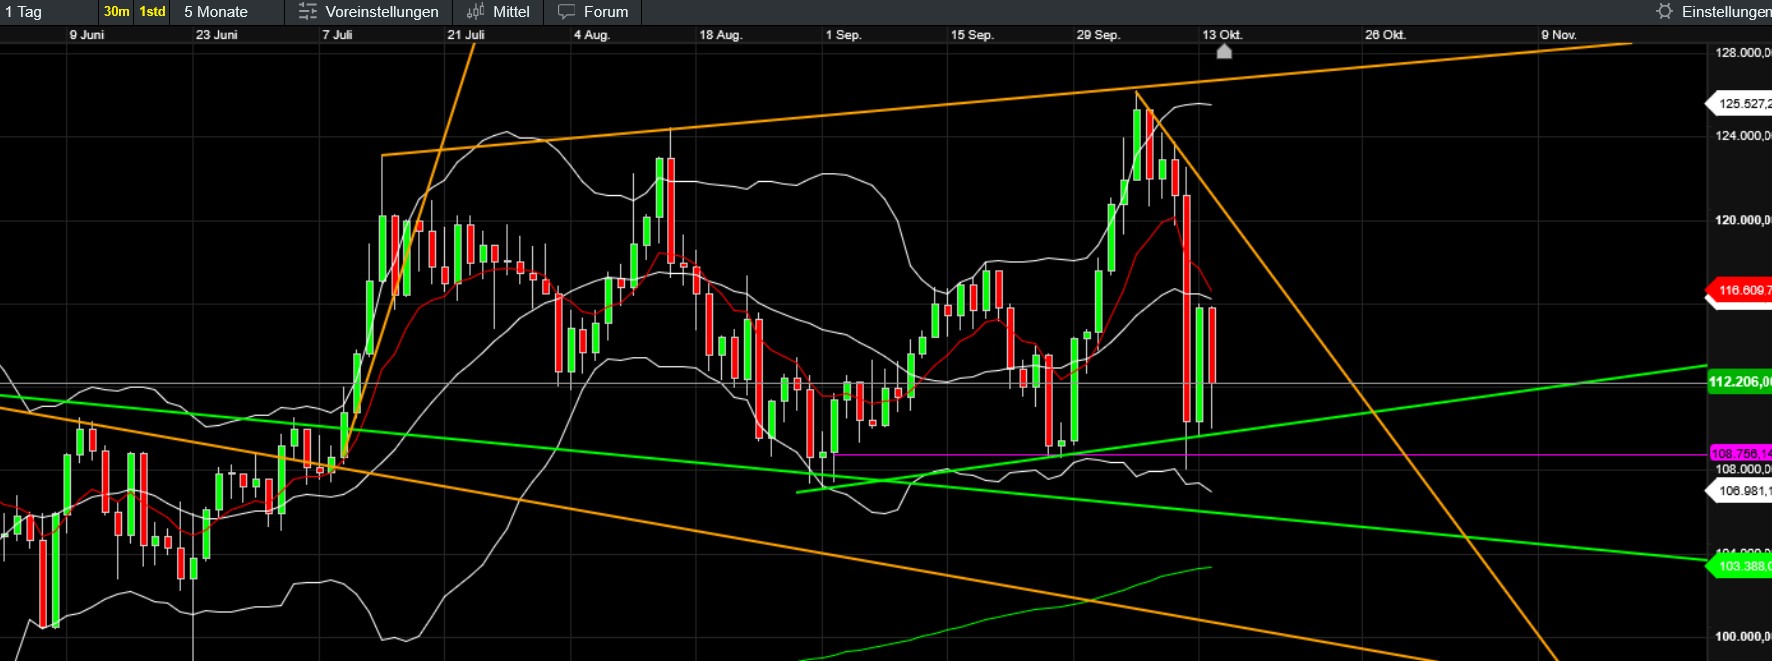
Task: Click the gray marker under 13 Okt.
Action: (1224, 51)
